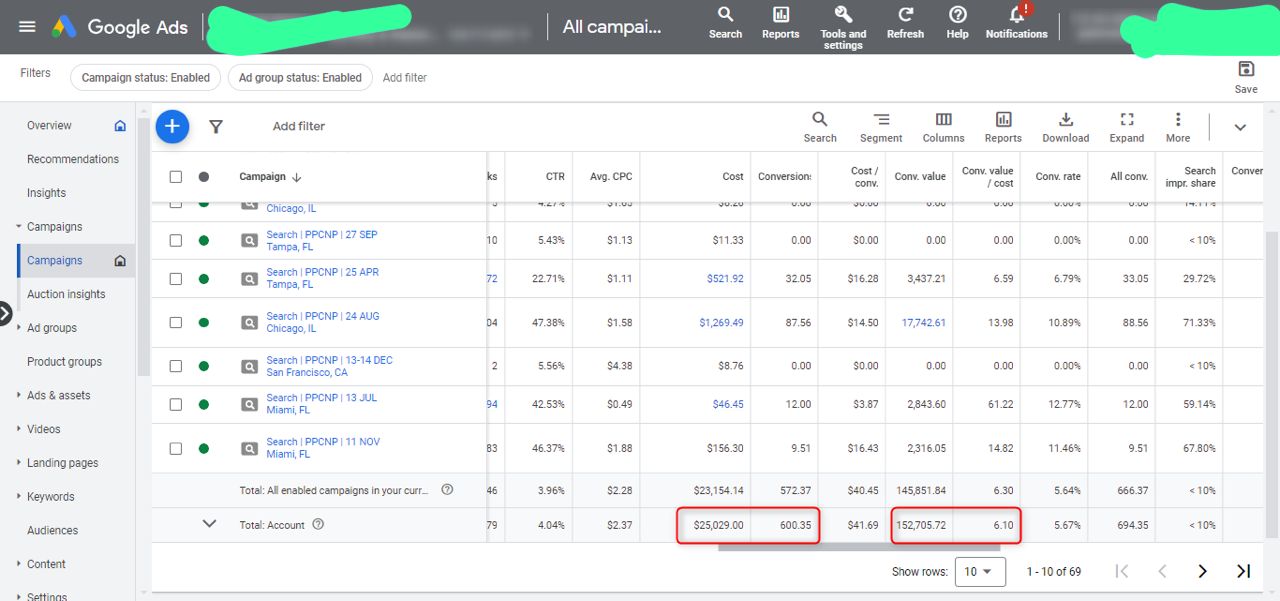
Task: Open Notifications bell
Action: (1016, 16)
